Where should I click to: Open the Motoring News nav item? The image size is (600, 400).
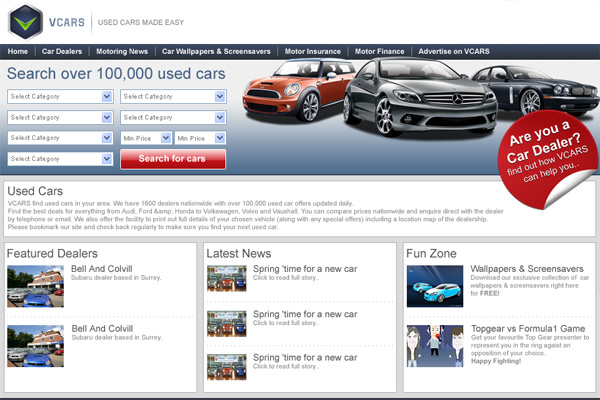122,51
